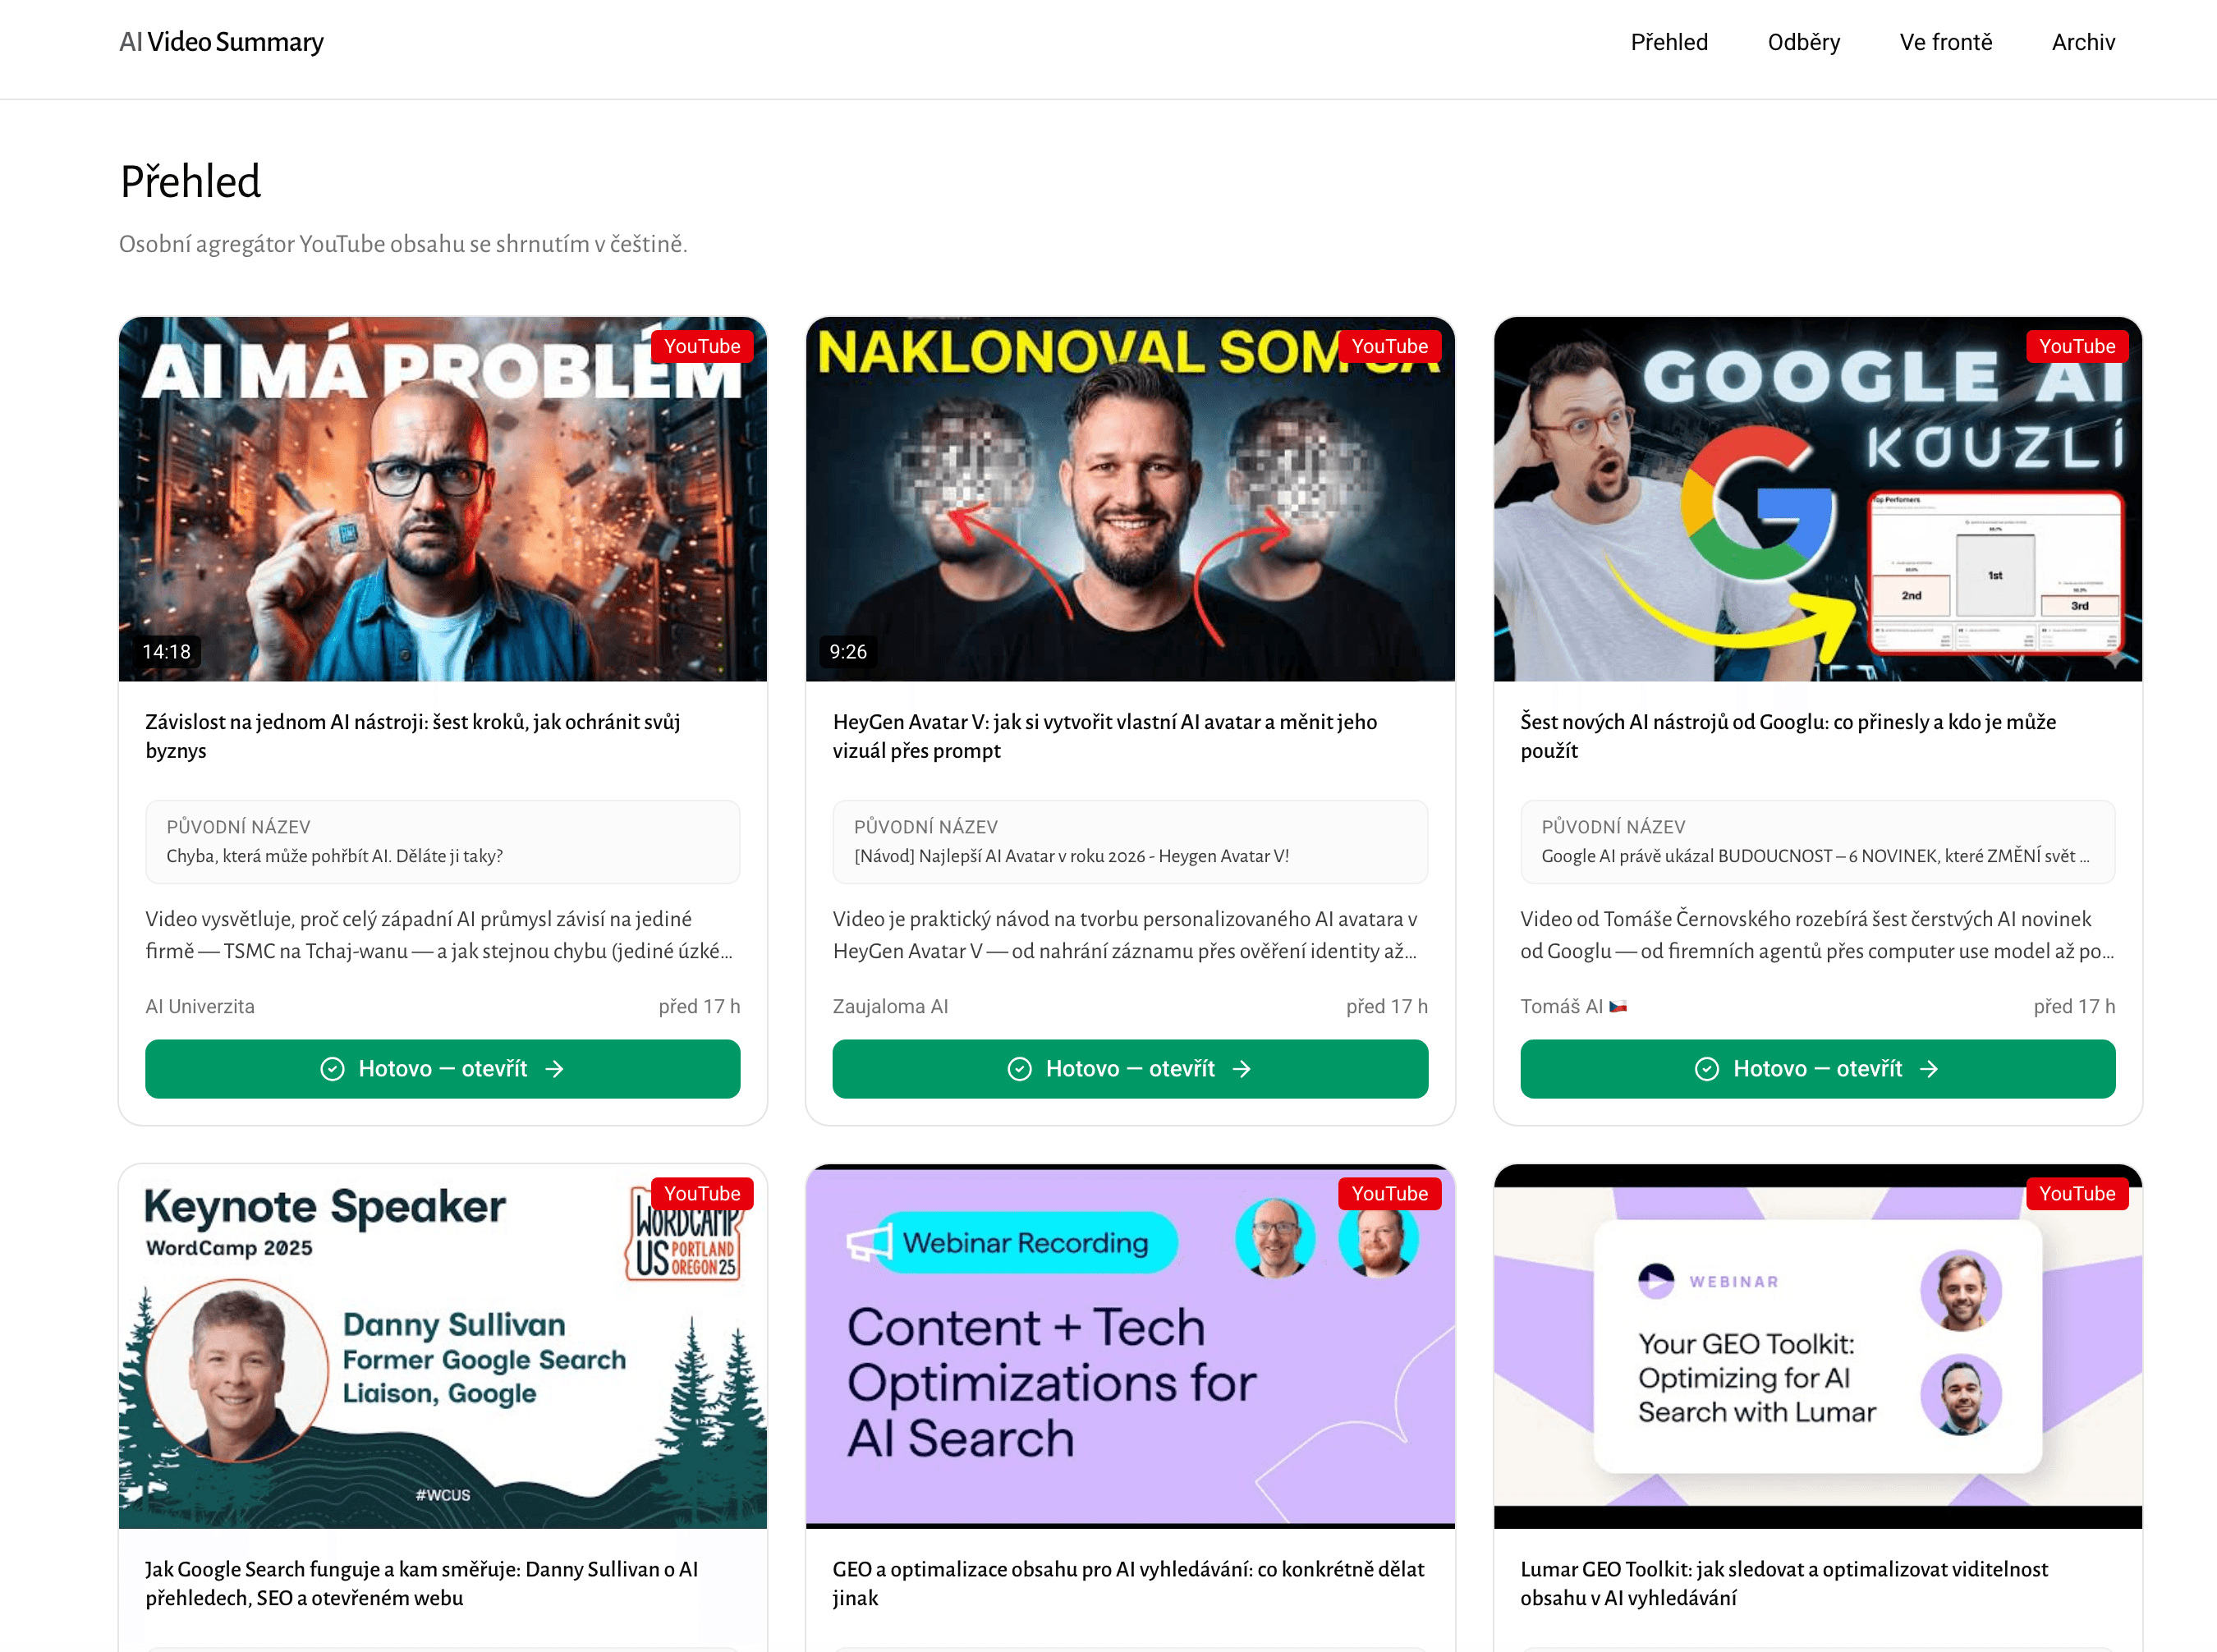Click the YouTube badge on Lumar GEO Toolkit thumbnail
This screenshot has height=1652, width=2217.
(x=2077, y=1193)
